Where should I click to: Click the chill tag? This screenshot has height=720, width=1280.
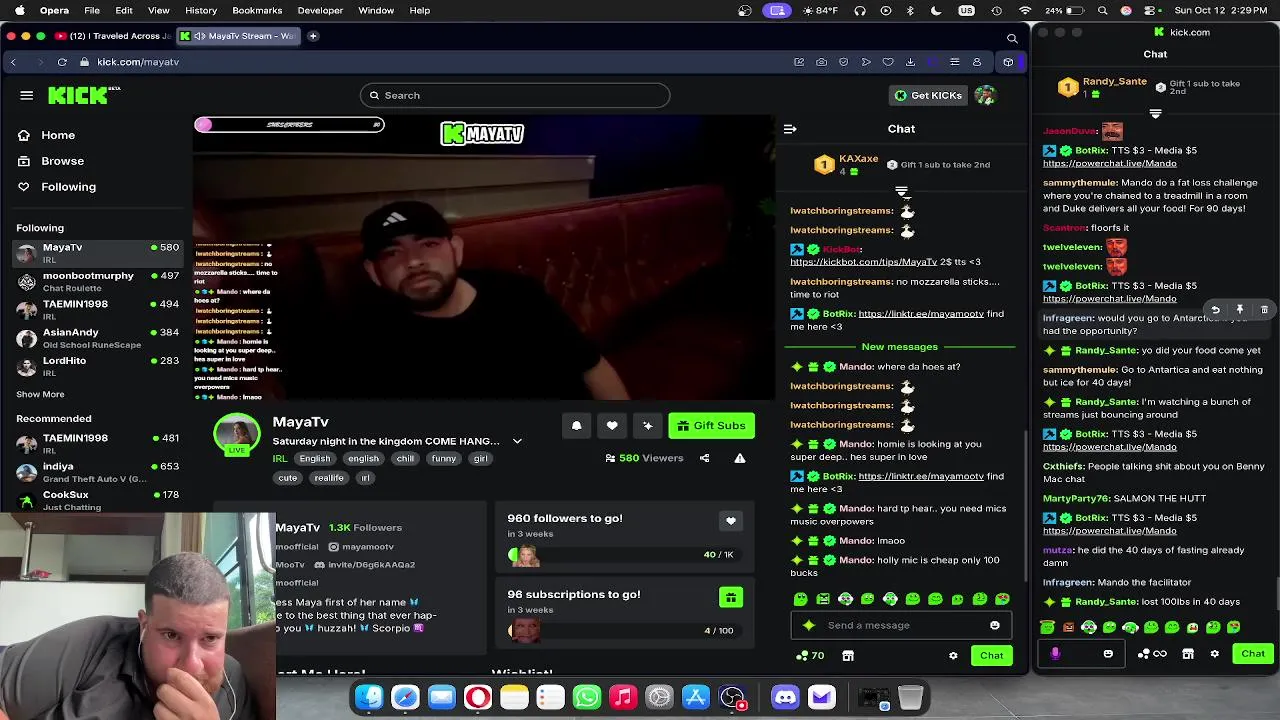coord(405,459)
